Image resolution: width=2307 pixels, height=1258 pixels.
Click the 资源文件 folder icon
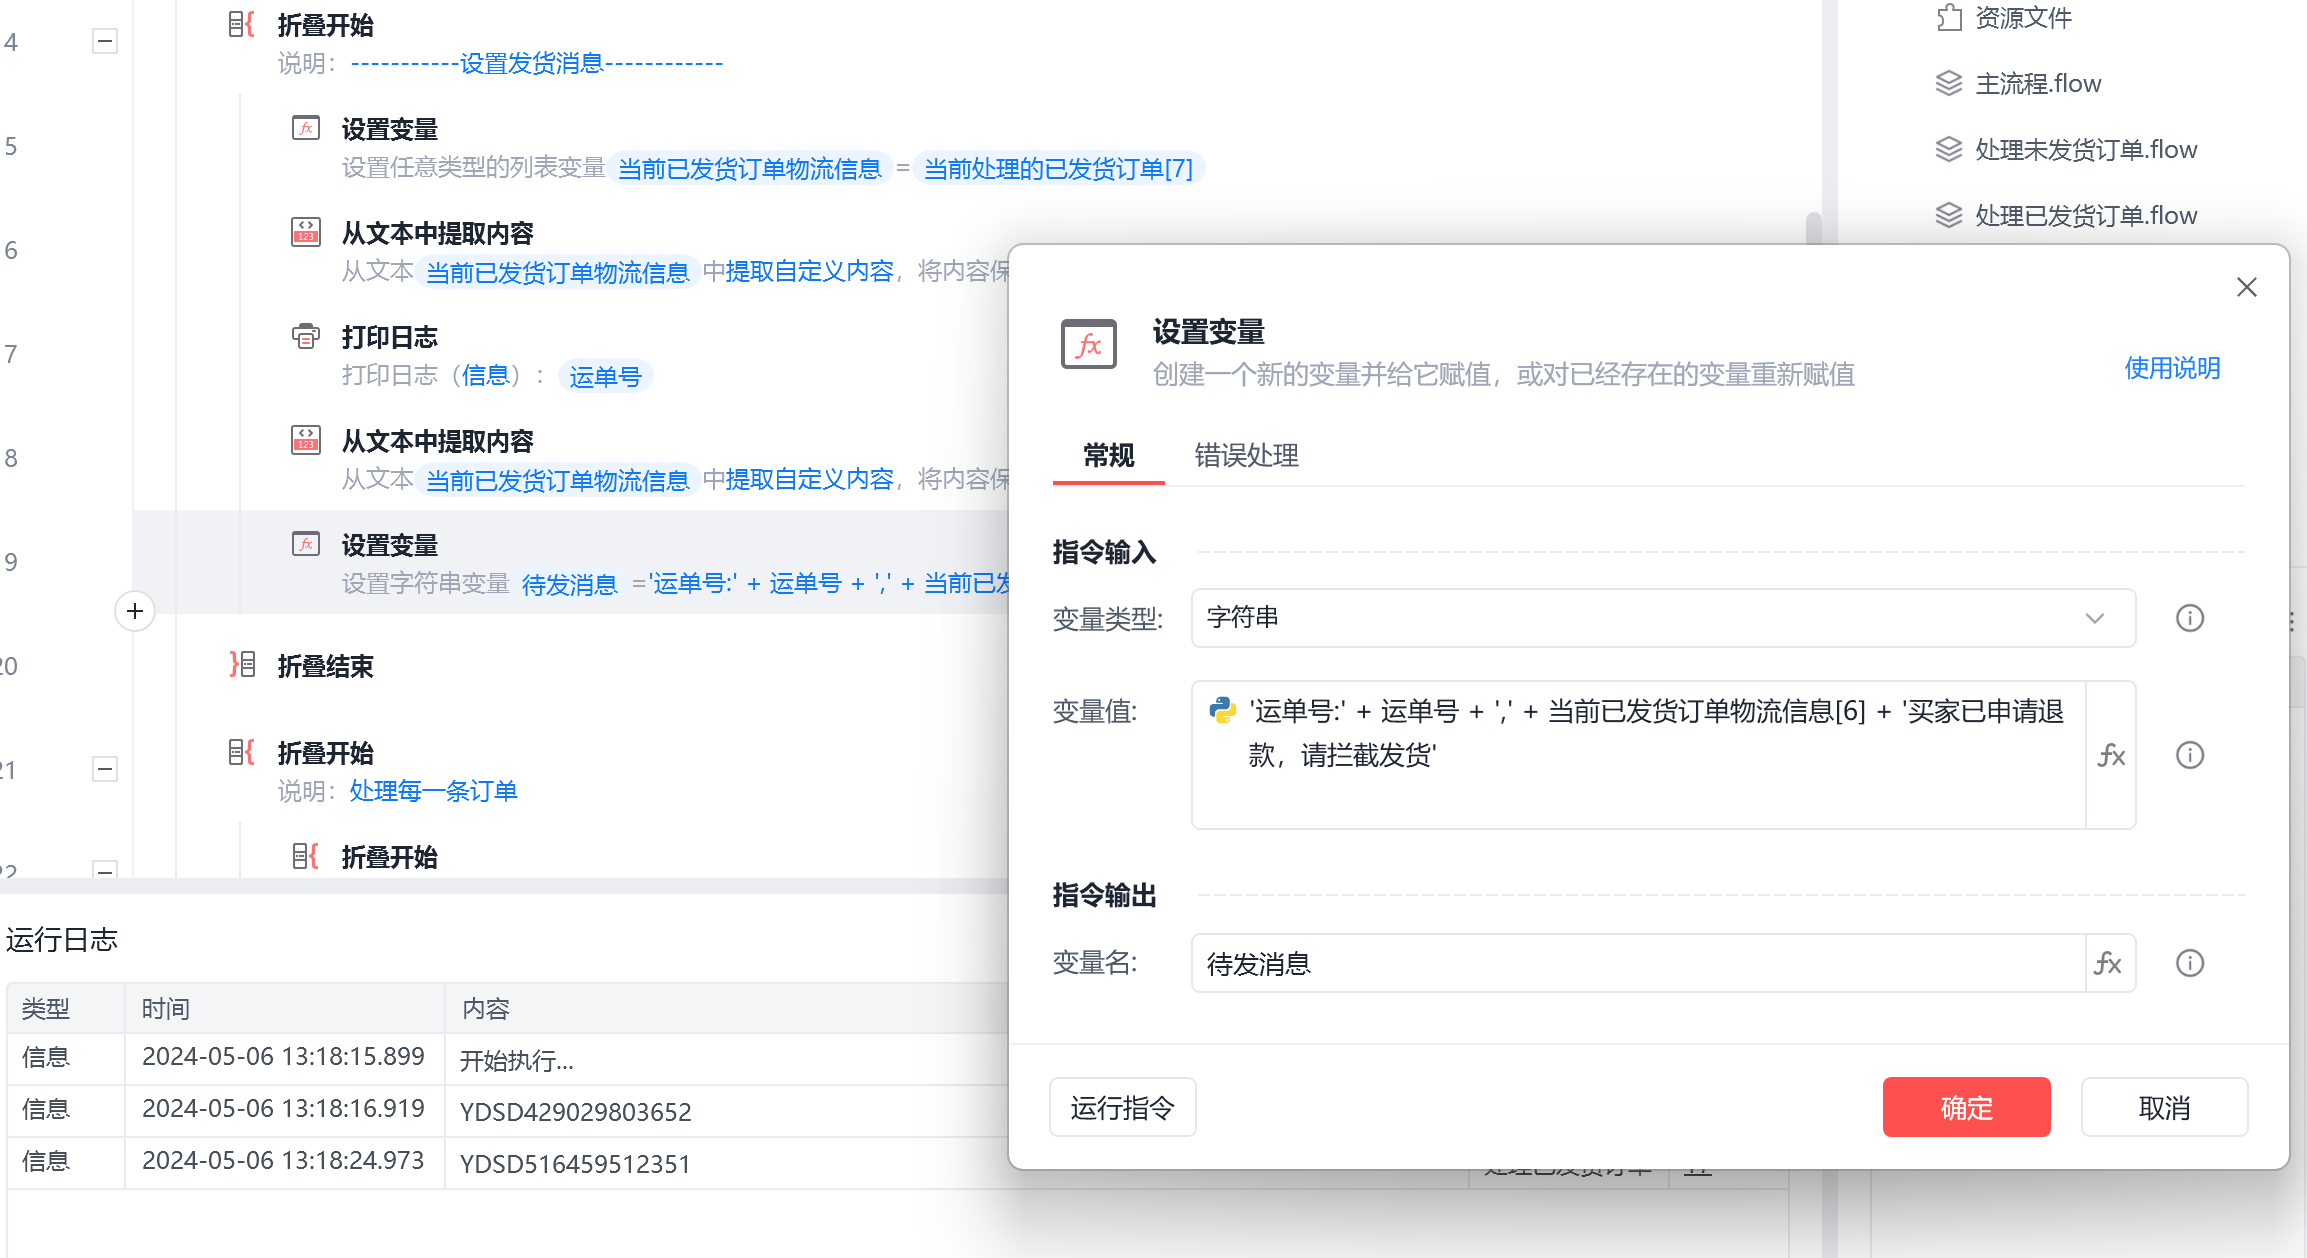click(x=1948, y=18)
